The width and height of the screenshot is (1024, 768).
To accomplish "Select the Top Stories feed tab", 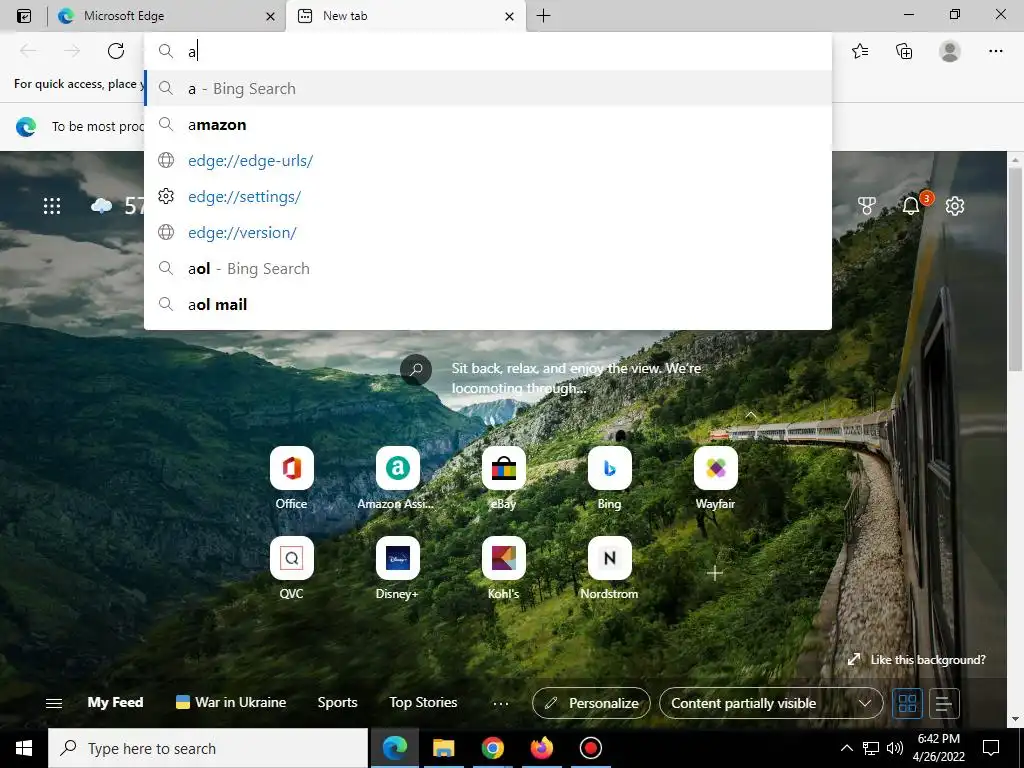I will (x=423, y=702).
